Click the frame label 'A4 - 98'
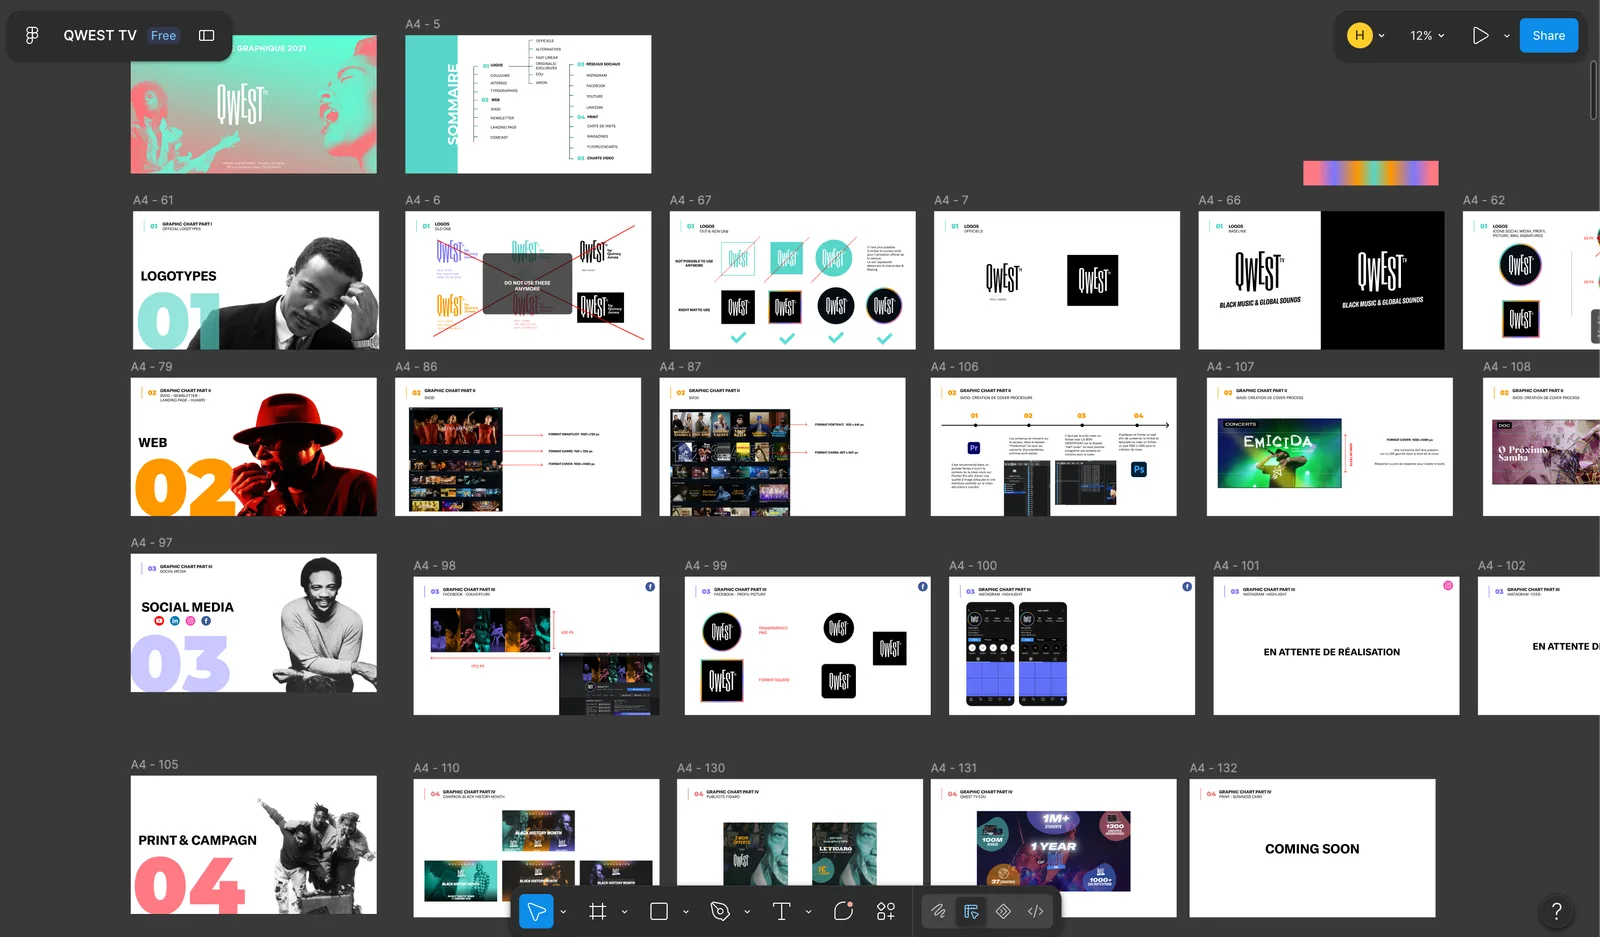The image size is (1600, 937). (x=435, y=566)
